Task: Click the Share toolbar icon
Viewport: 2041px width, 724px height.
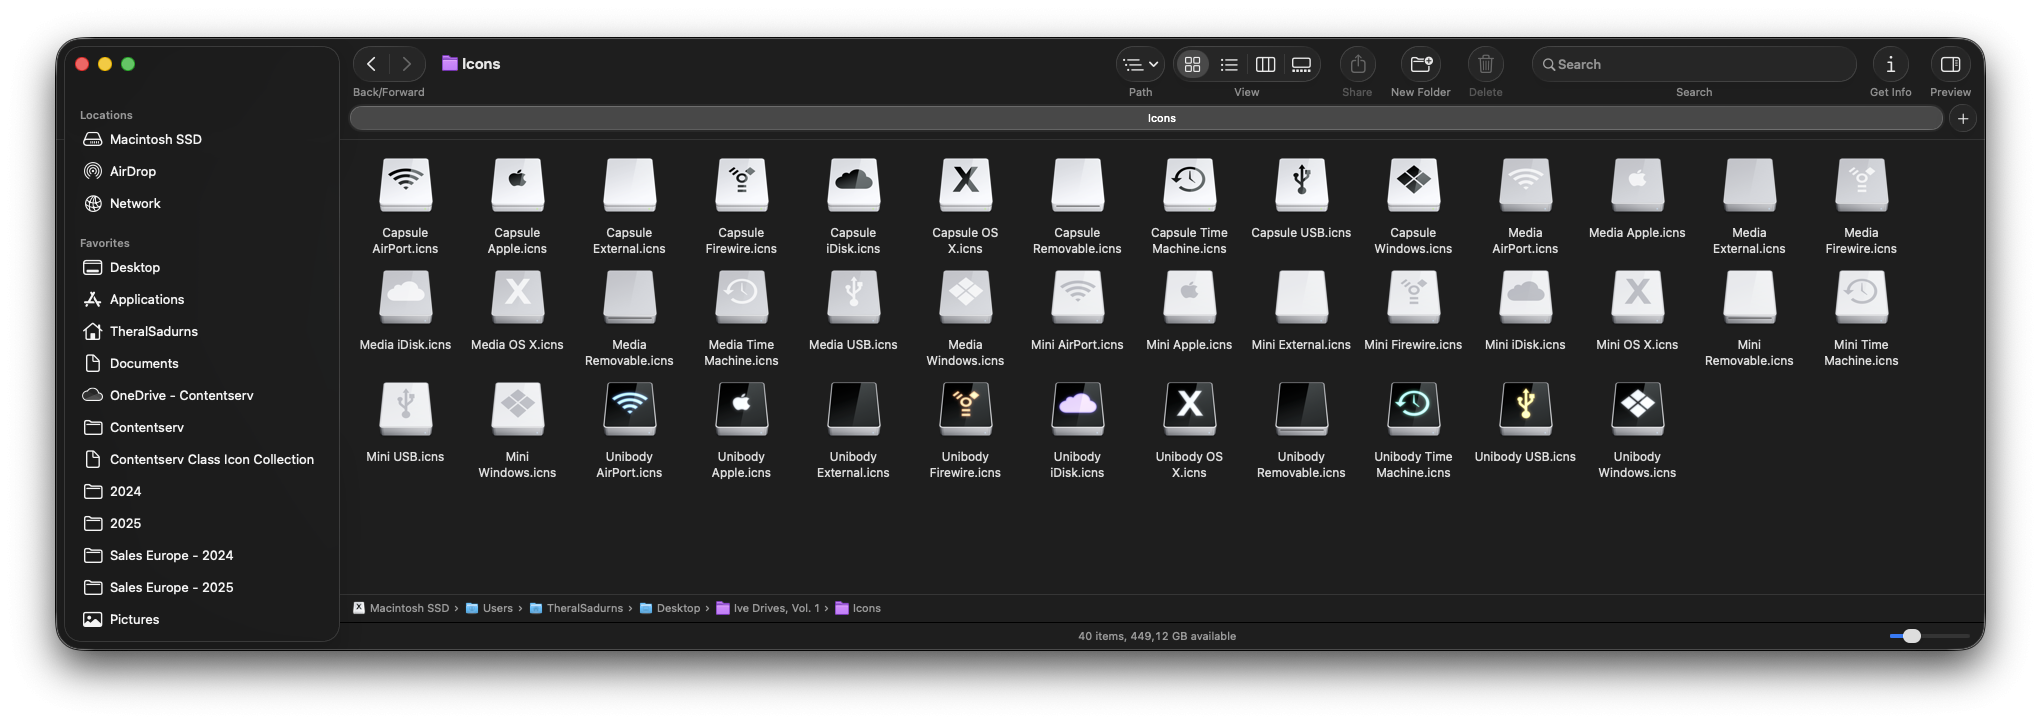Action: 1357,65
